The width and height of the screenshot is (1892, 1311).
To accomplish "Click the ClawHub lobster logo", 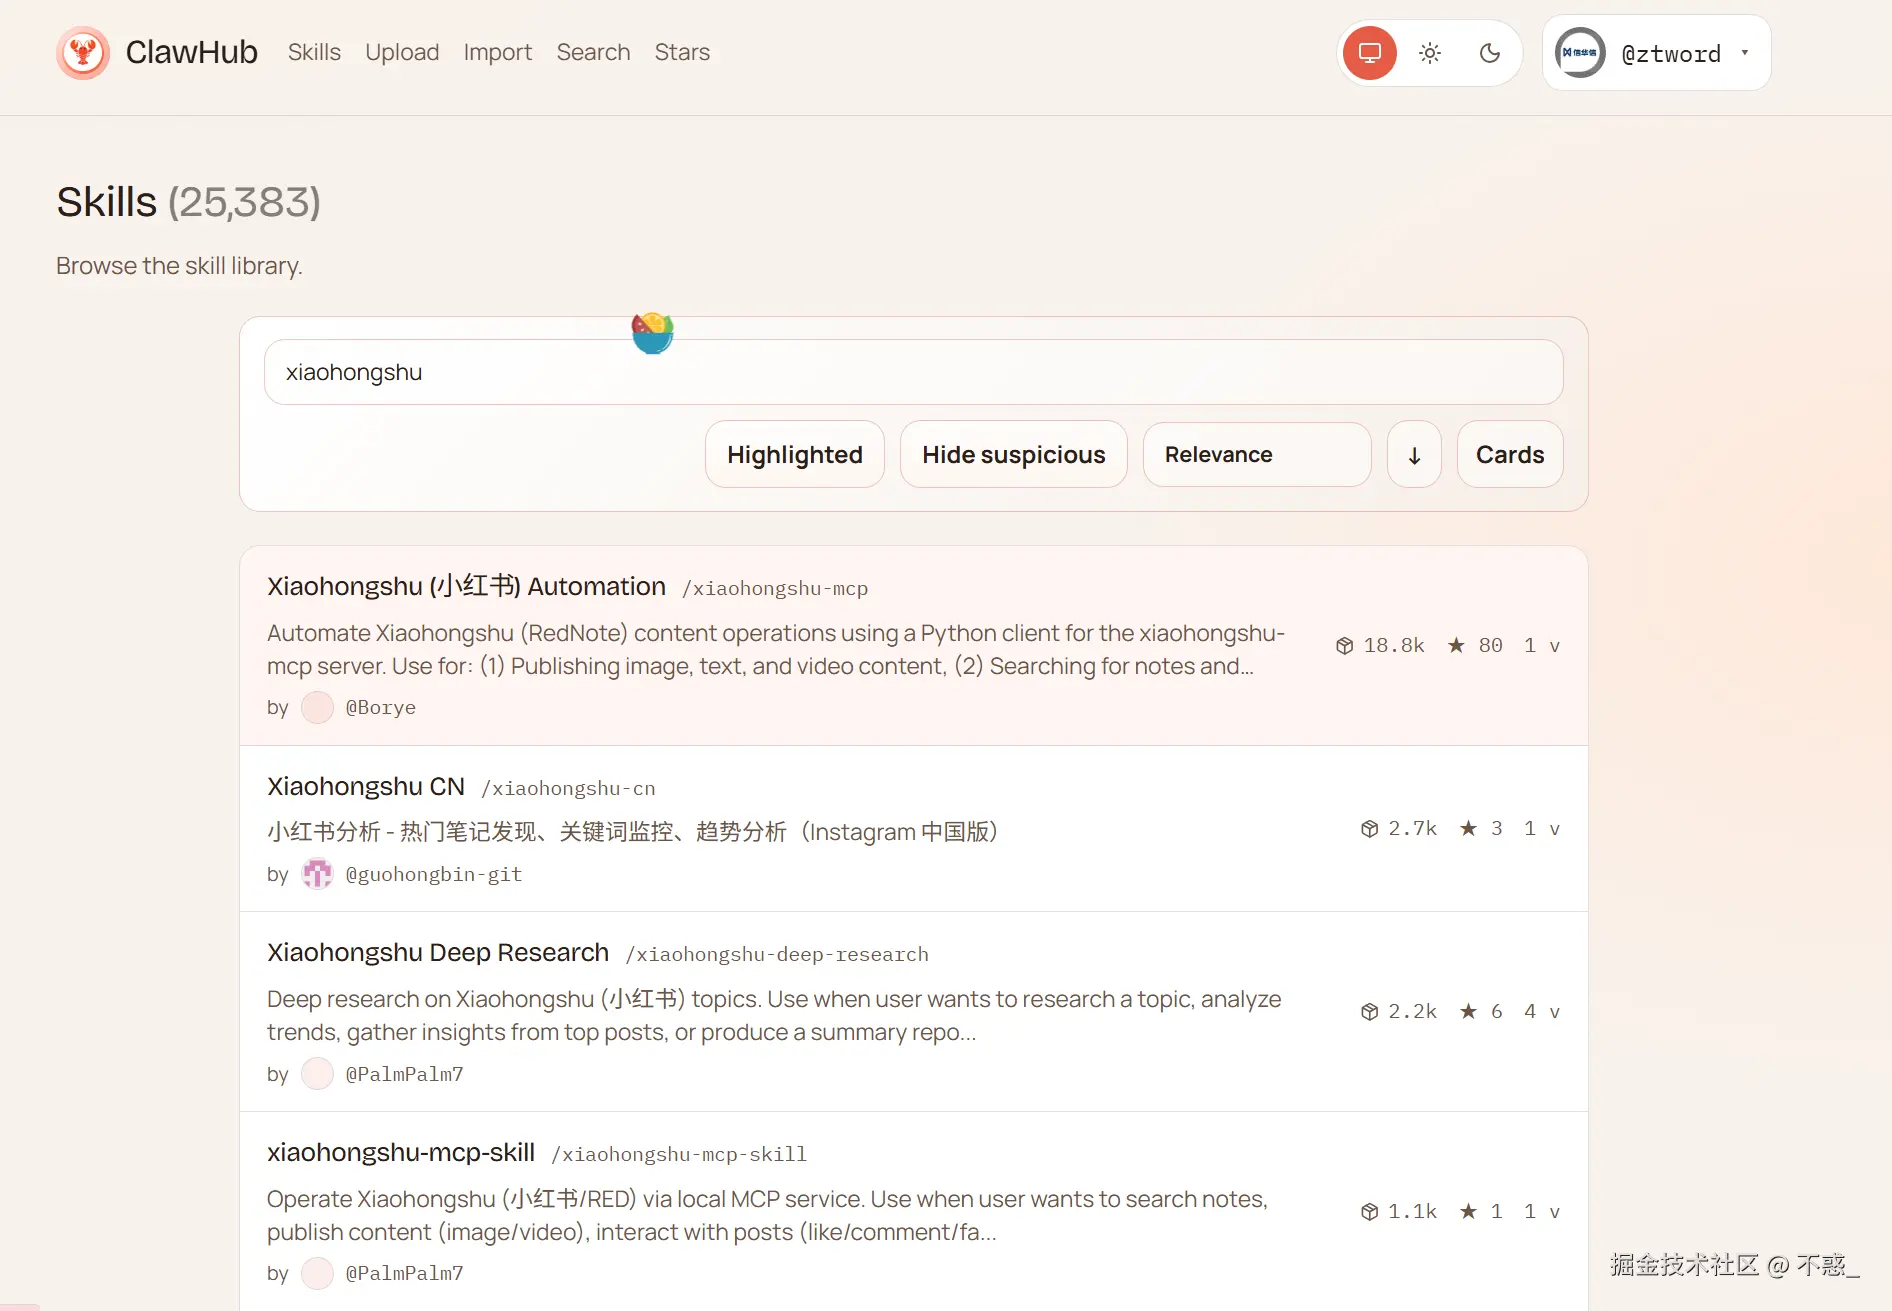I will point(83,52).
